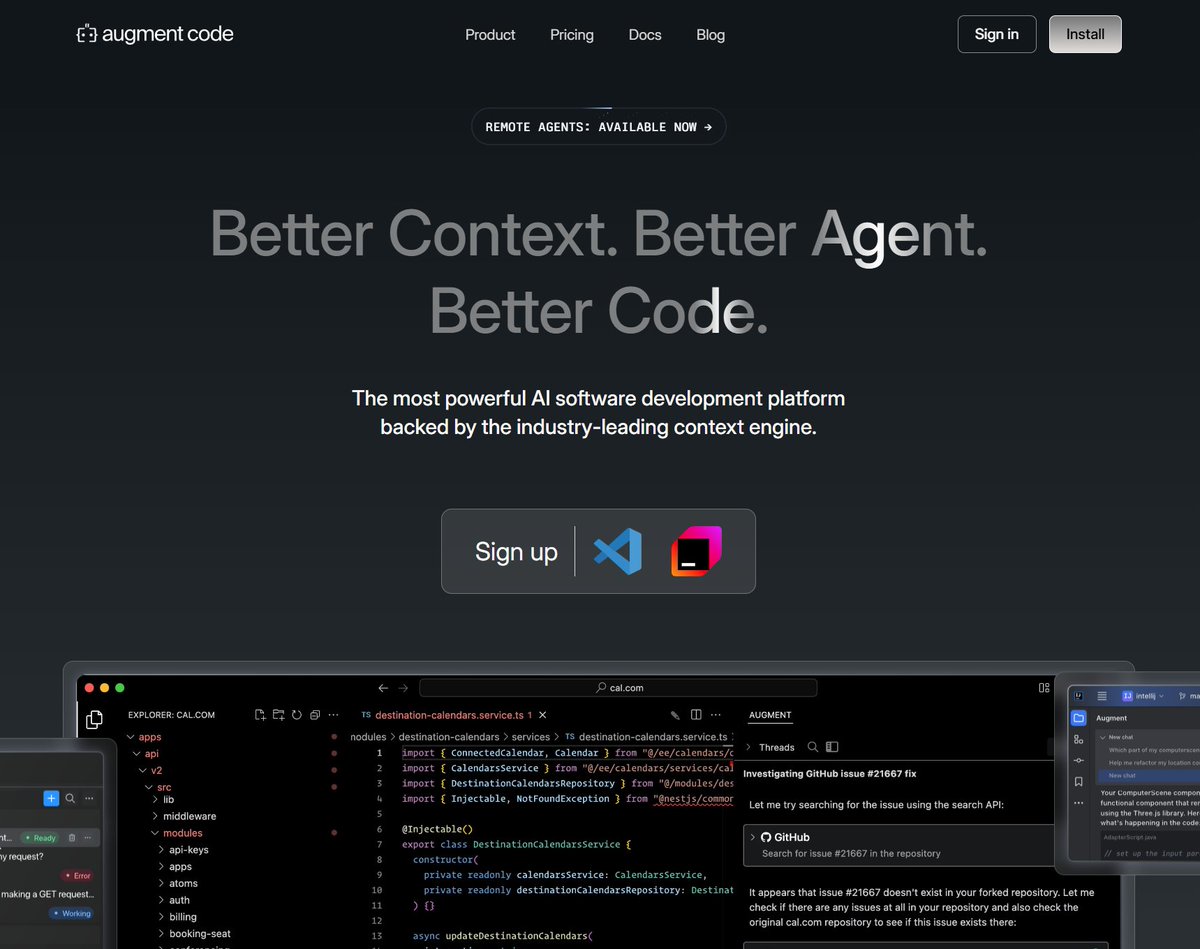Open IntelliJ hamburger main menu
Viewport: 1200px width, 949px height.
coord(1102,696)
